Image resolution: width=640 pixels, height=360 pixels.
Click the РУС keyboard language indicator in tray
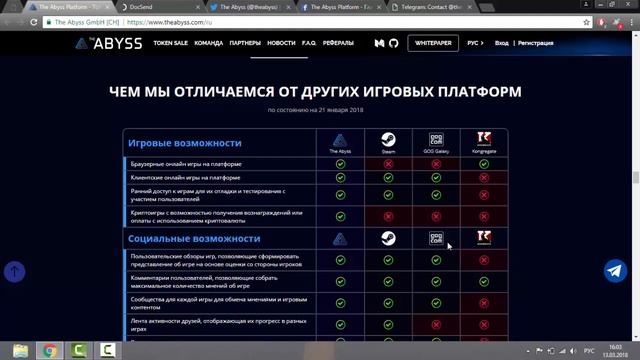[x=589, y=351]
